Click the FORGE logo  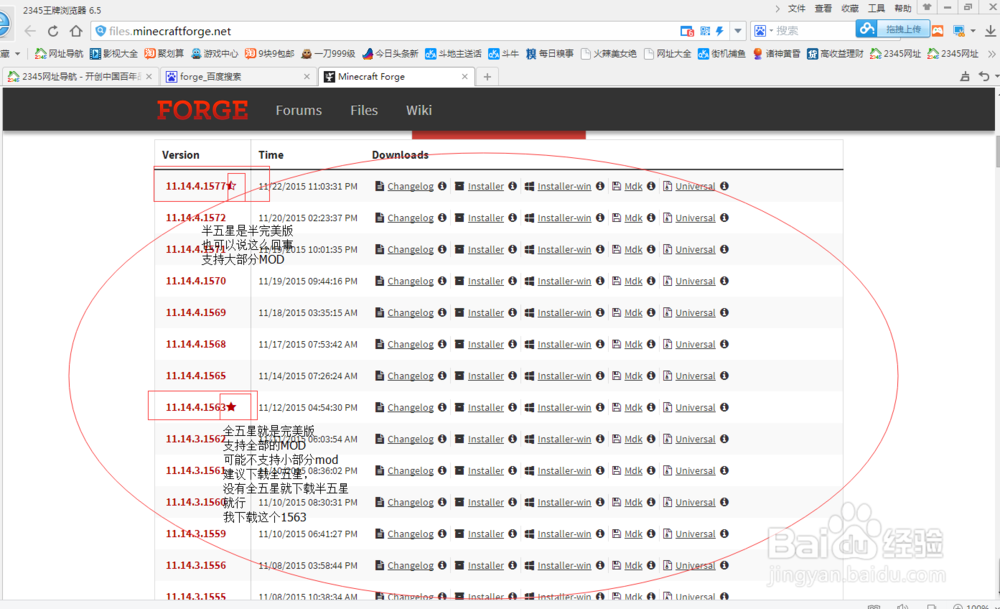tap(202, 110)
